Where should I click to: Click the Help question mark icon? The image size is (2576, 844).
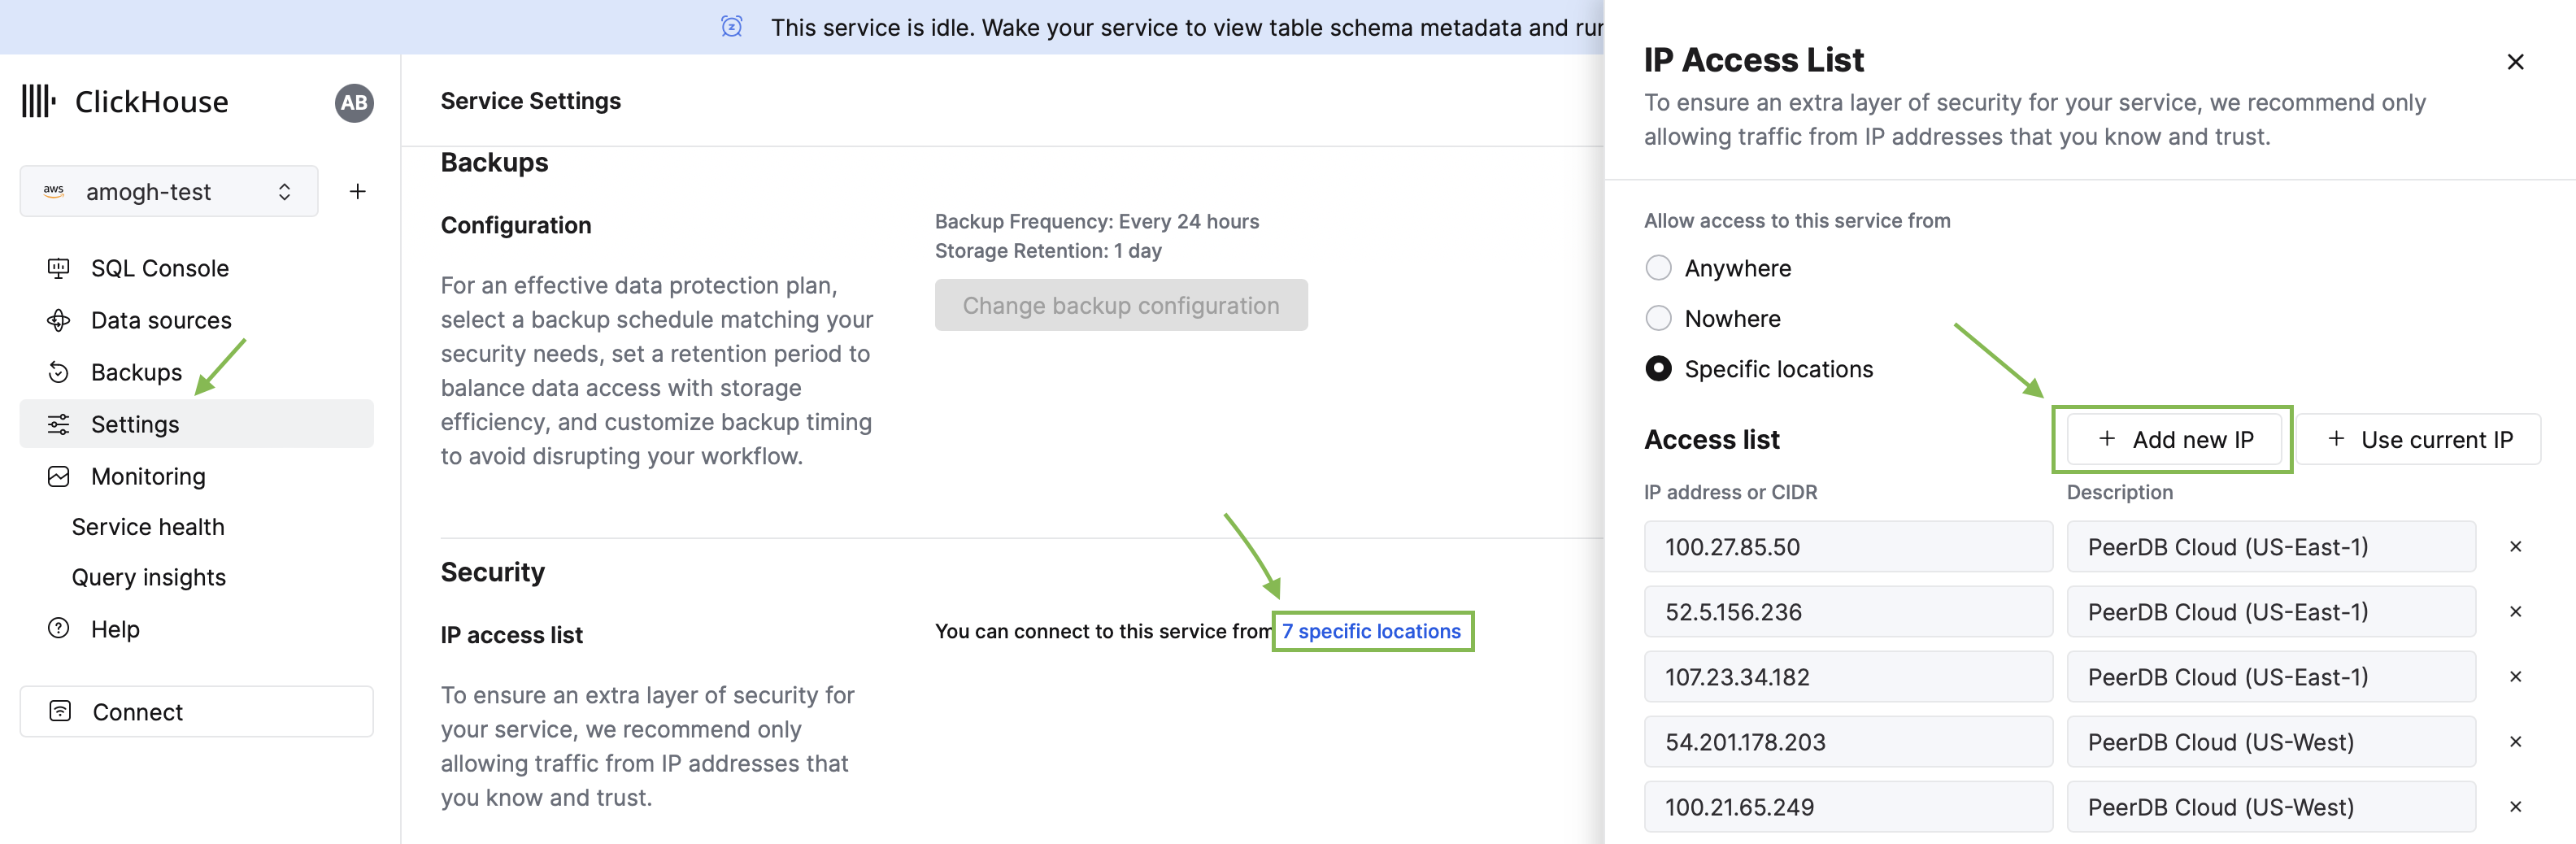point(59,628)
